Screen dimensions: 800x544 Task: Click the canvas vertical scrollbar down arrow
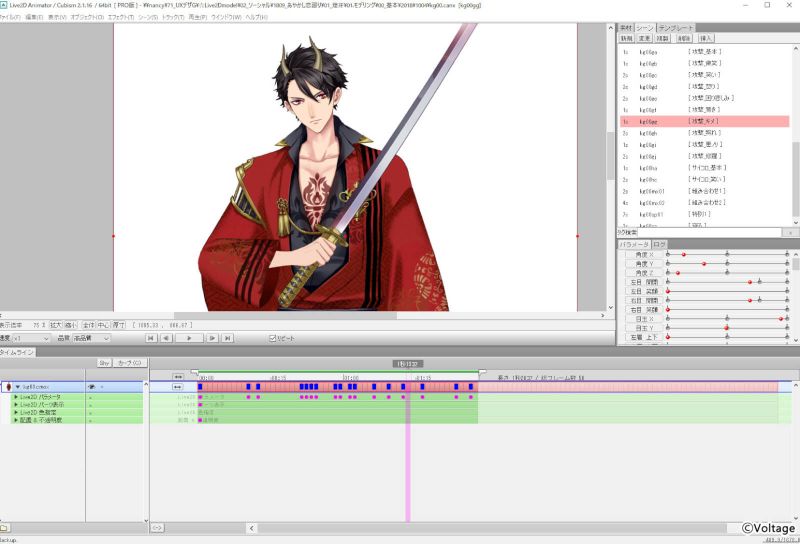pos(611,307)
